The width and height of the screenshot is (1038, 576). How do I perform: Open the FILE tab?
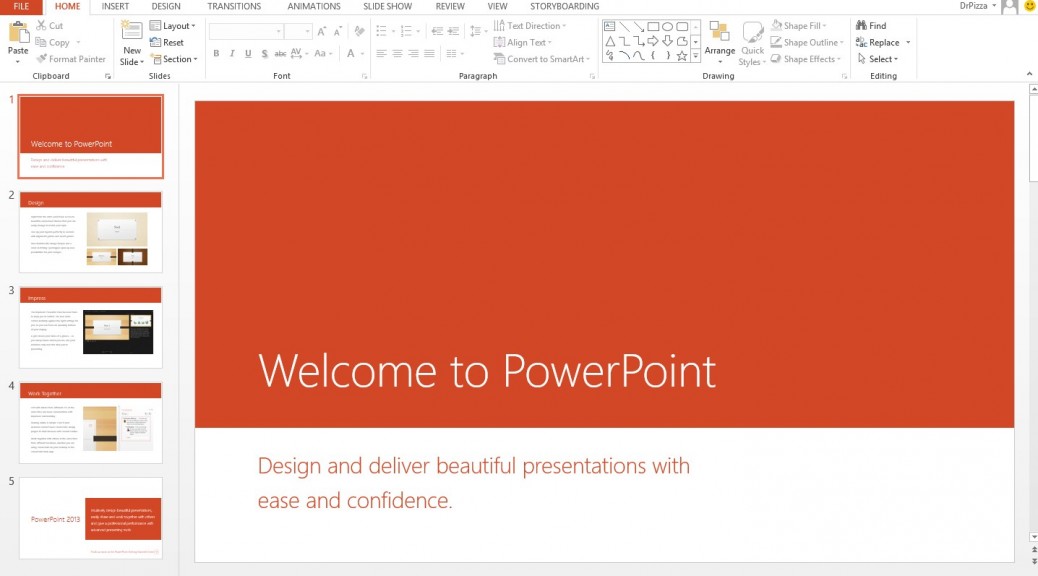(x=21, y=7)
